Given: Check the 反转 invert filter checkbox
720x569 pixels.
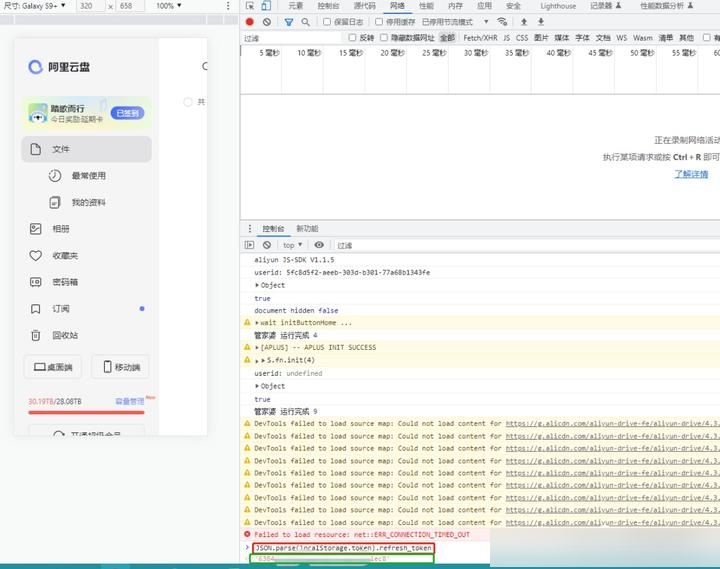Looking at the screenshot, I should pos(352,38).
